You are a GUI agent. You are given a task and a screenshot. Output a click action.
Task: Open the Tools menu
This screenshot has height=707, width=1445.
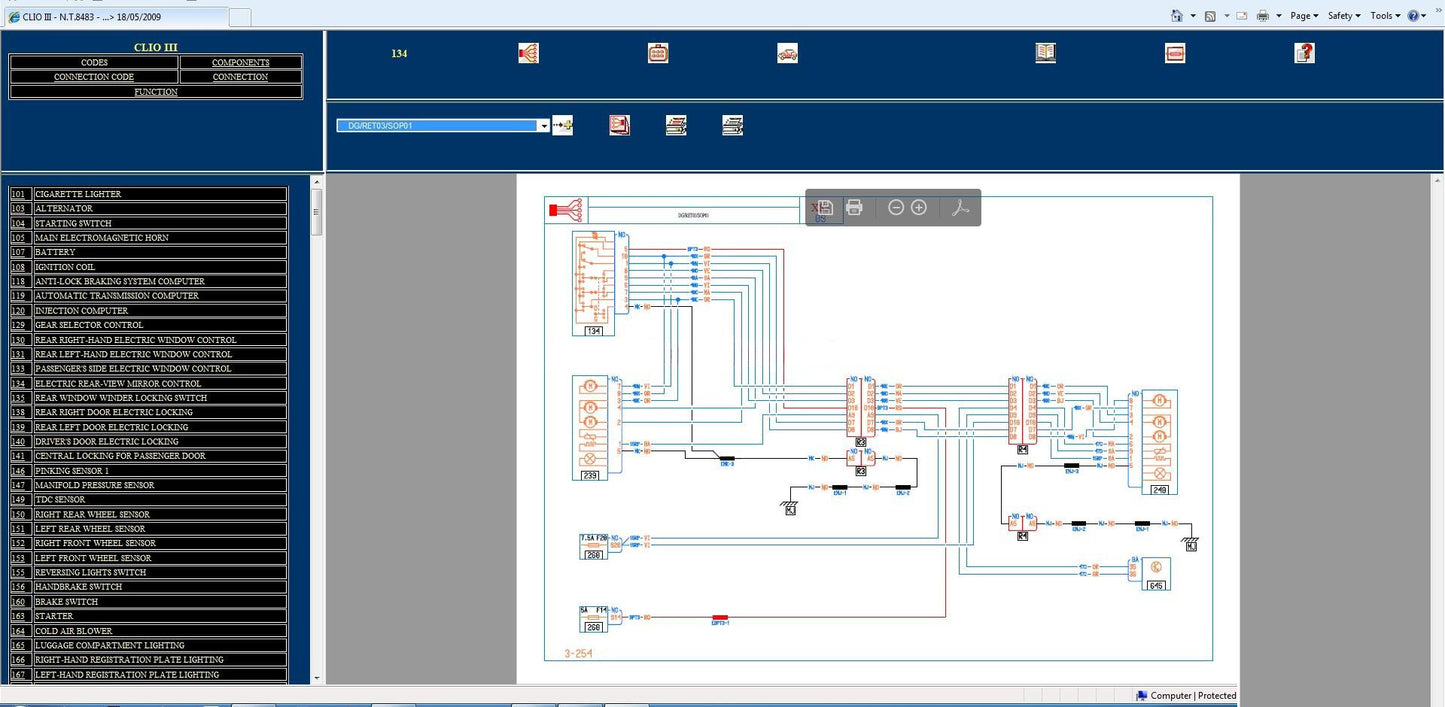point(1385,16)
